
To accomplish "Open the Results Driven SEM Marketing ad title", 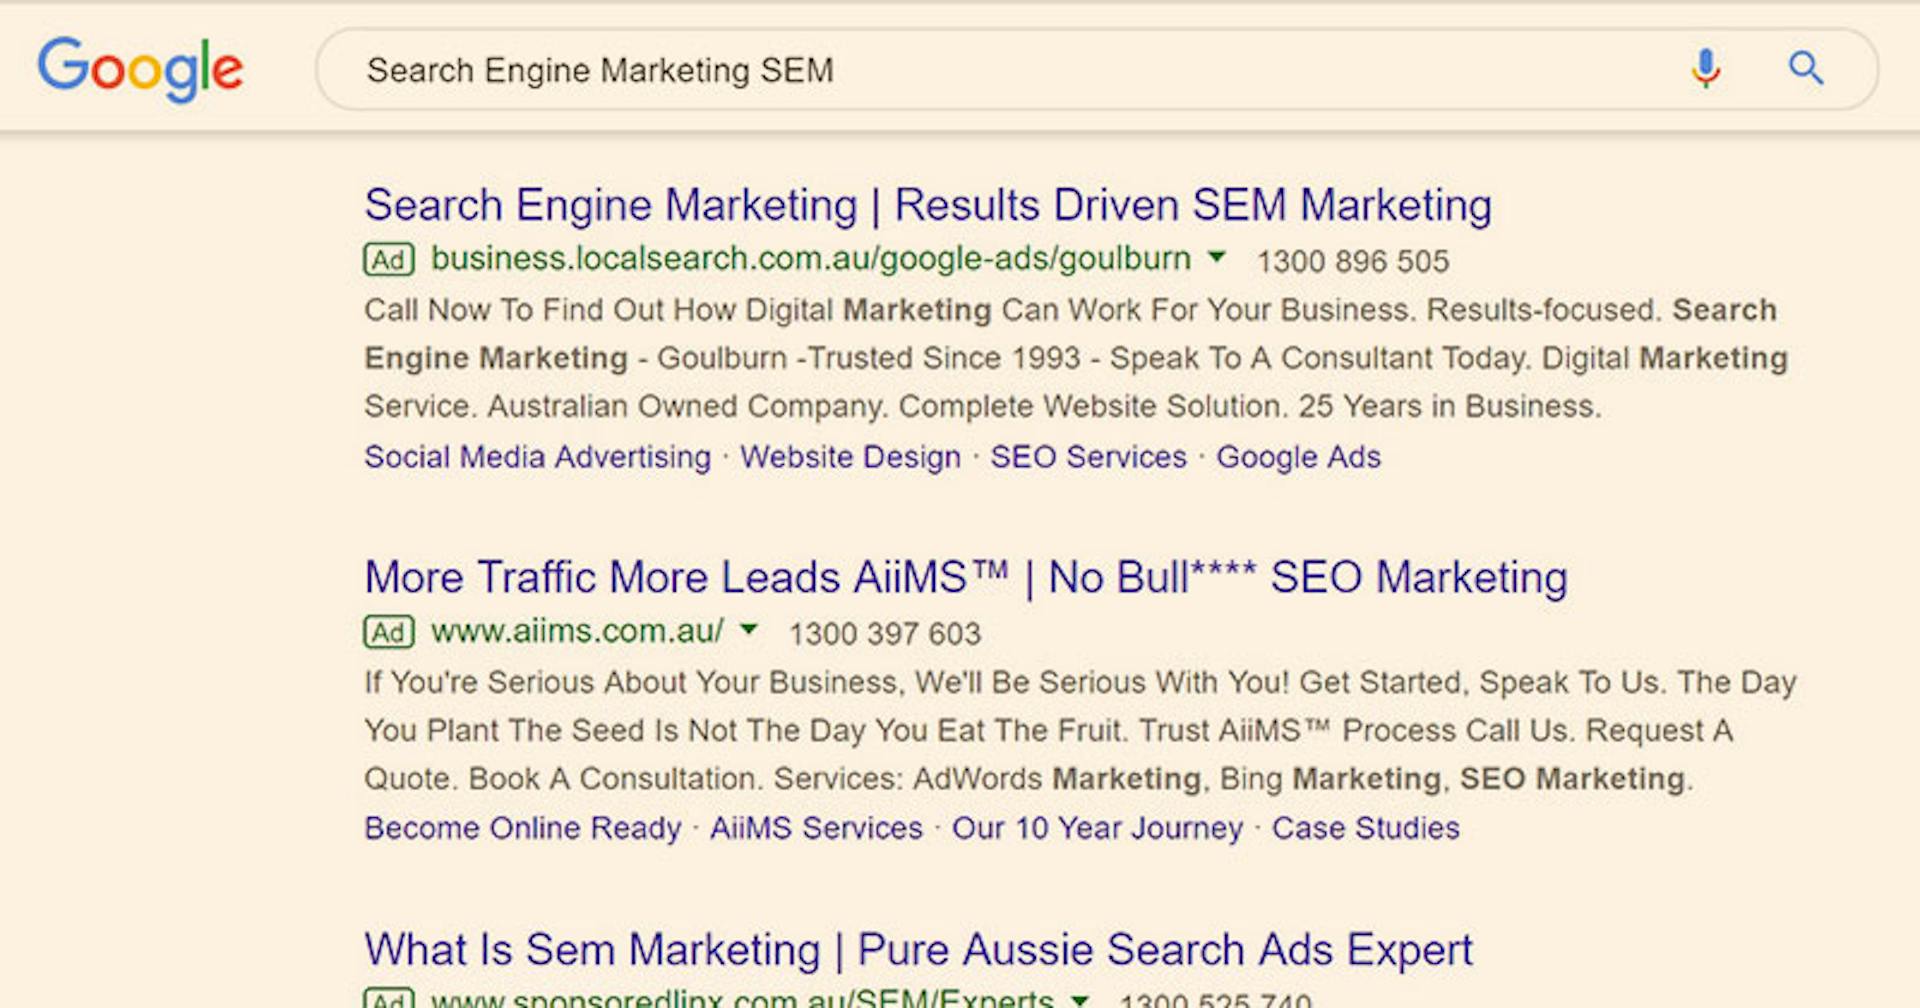I will [928, 205].
